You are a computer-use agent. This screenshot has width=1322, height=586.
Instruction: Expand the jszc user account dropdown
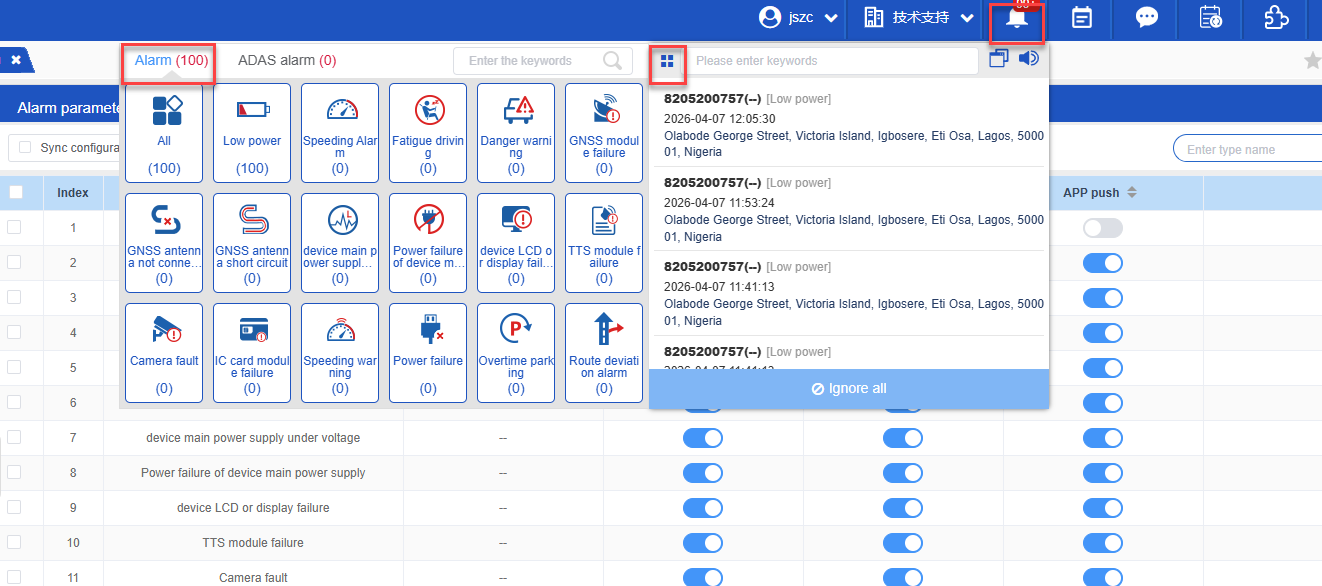798,18
